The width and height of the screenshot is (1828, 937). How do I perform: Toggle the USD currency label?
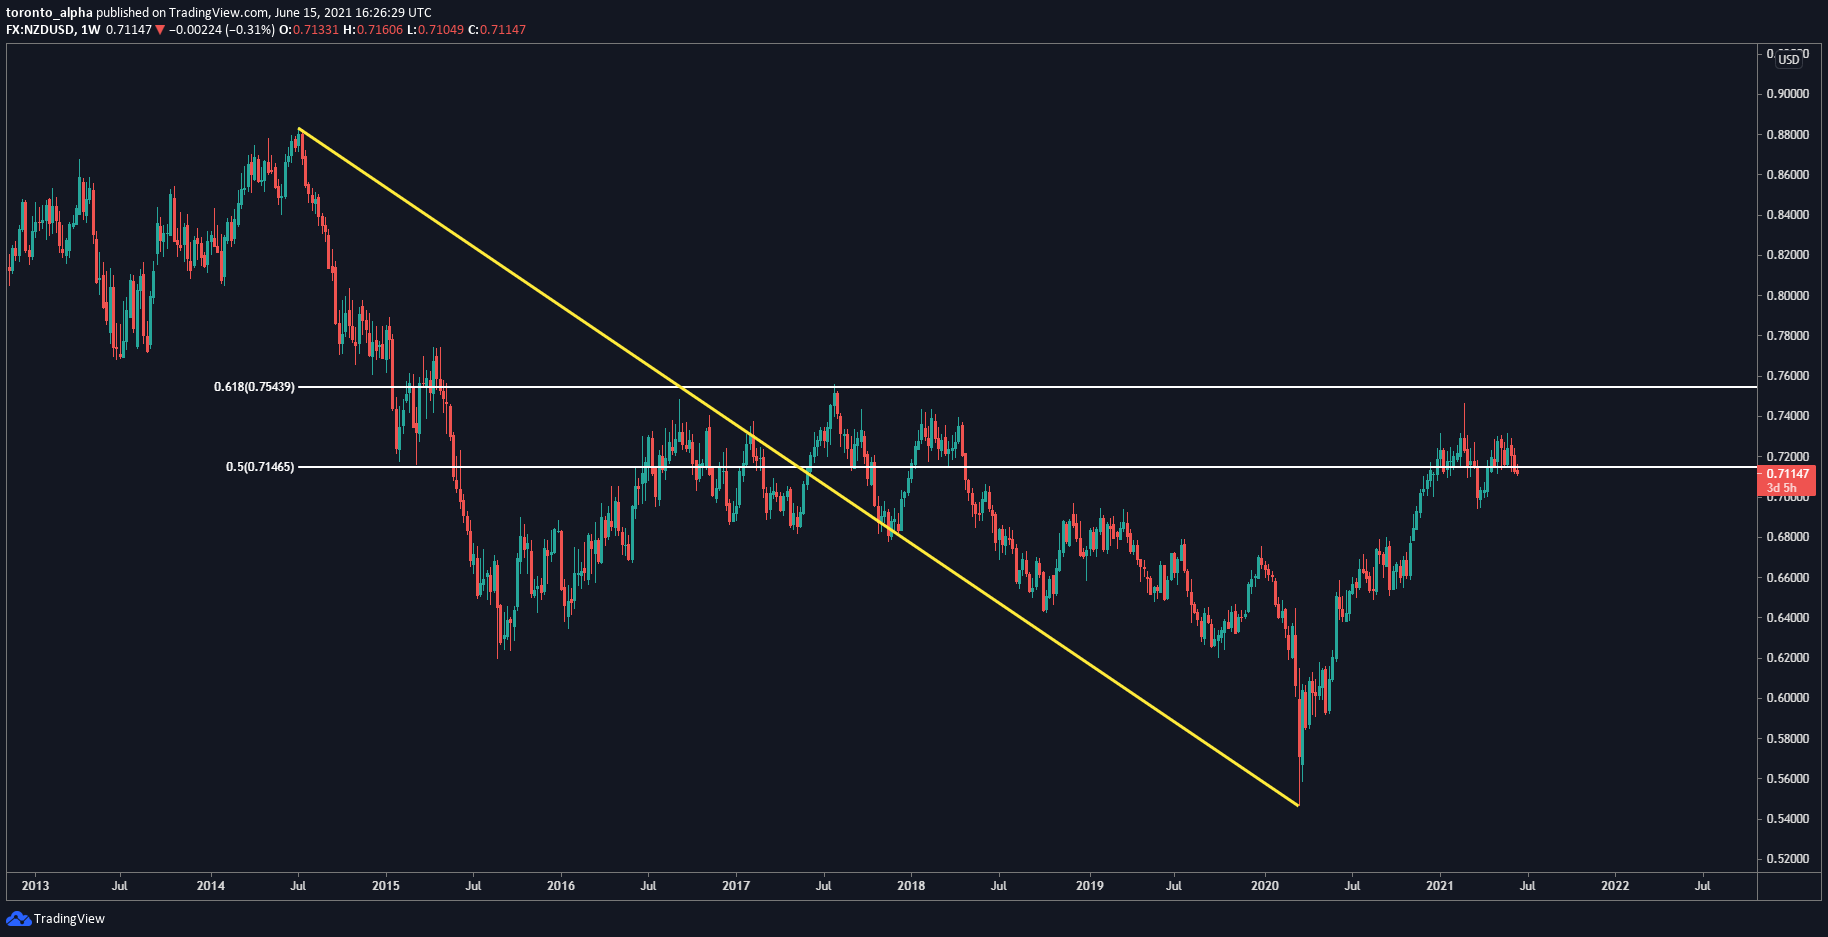coord(1788,60)
